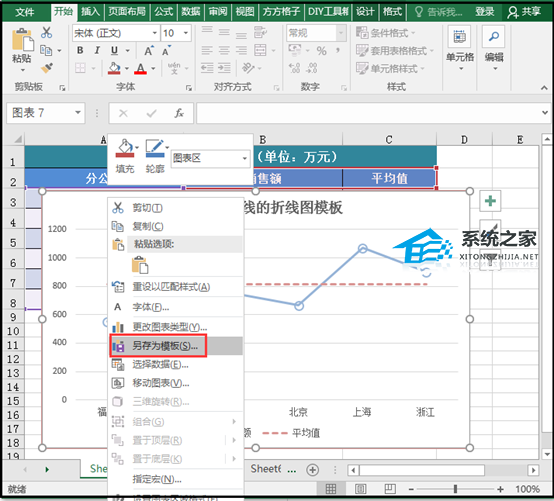The height and width of the screenshot is (501, 554).
Task: Click the merge and center icon
Action: (260, 51)
